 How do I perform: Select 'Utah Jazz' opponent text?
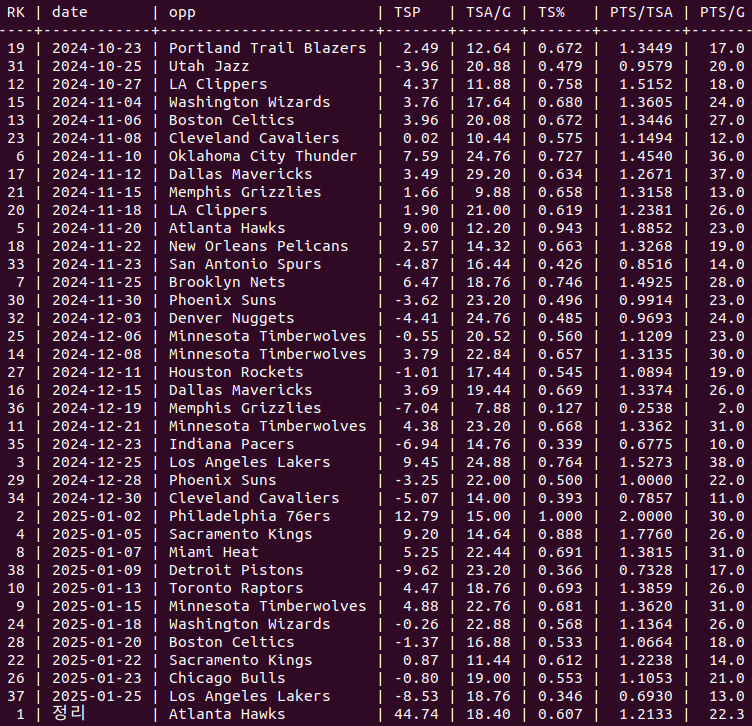pyautogui.click(x=209, y=66)
